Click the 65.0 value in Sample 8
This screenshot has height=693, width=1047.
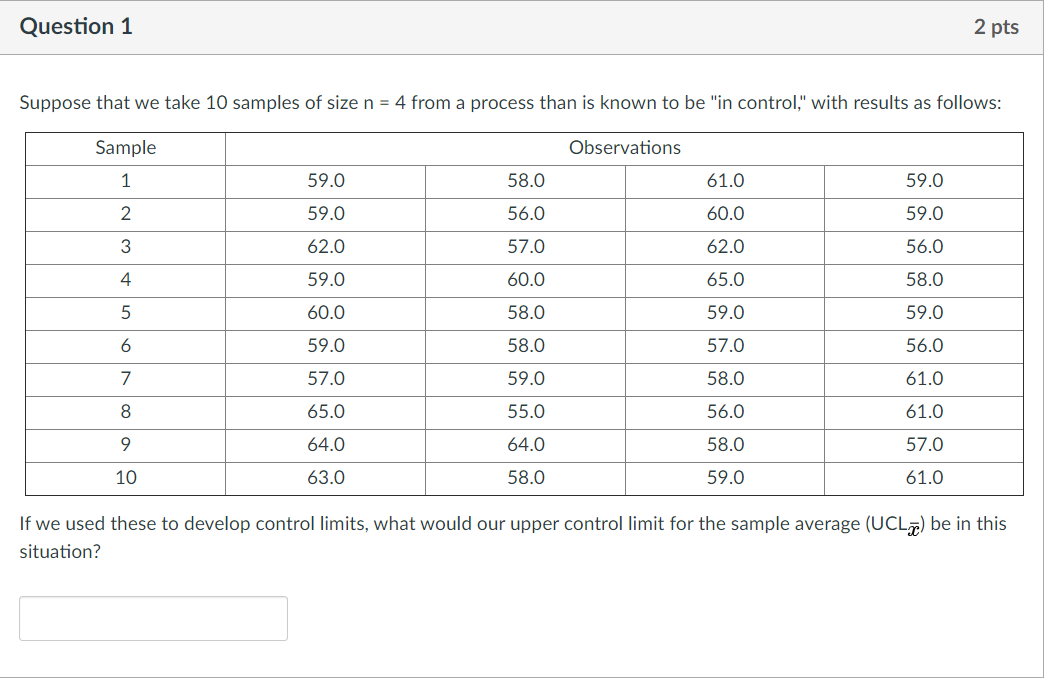[325, 411]
